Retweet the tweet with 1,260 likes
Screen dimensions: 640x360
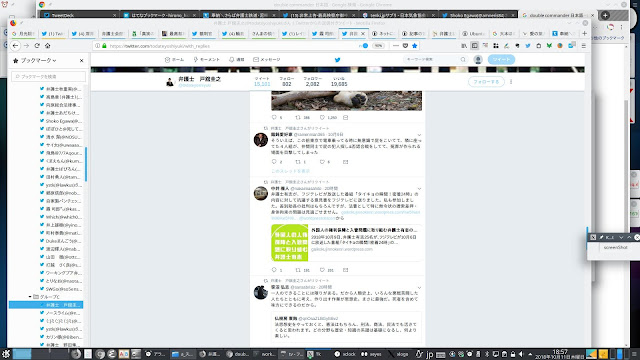point(298,118)
